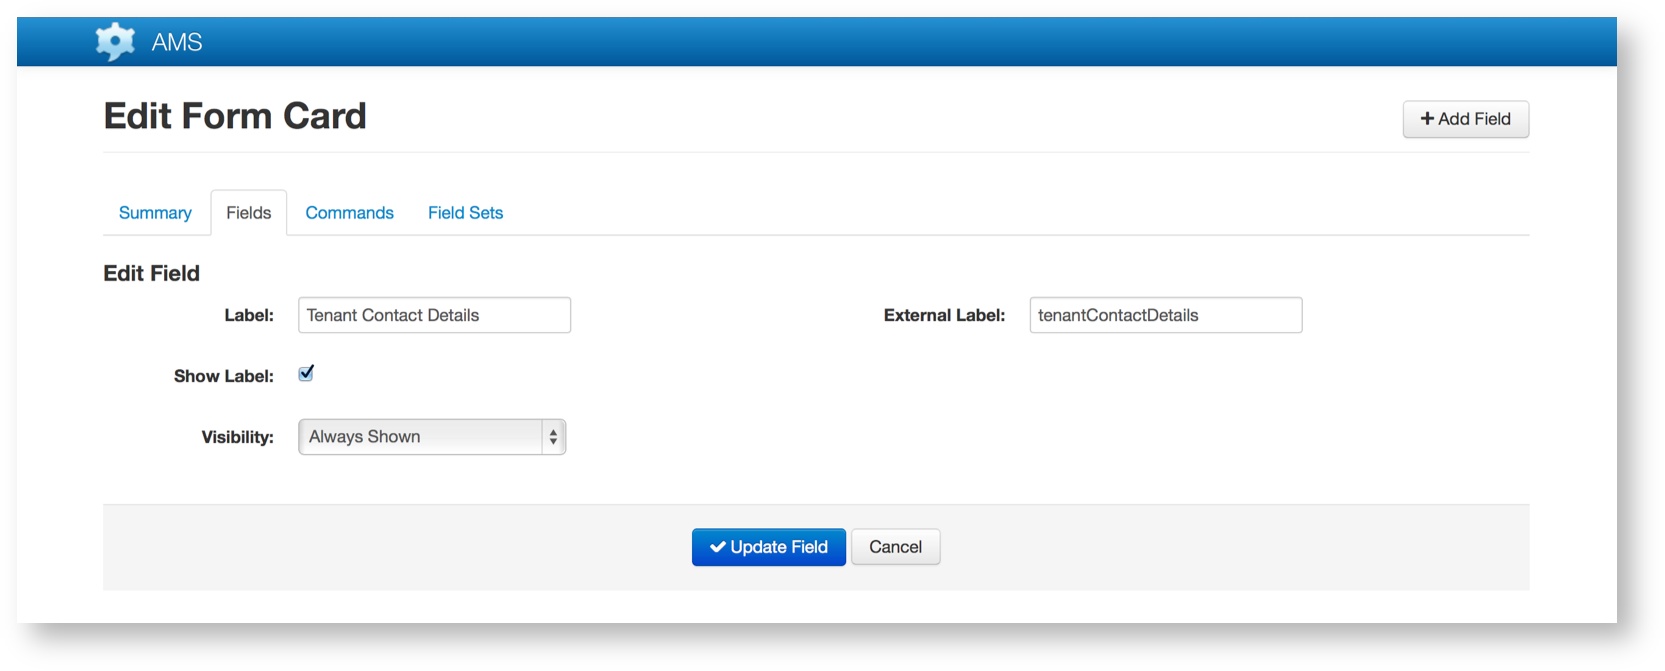Click the Visibility dropdown up-down arrows

pyautogui.click(x=553, y=437)
